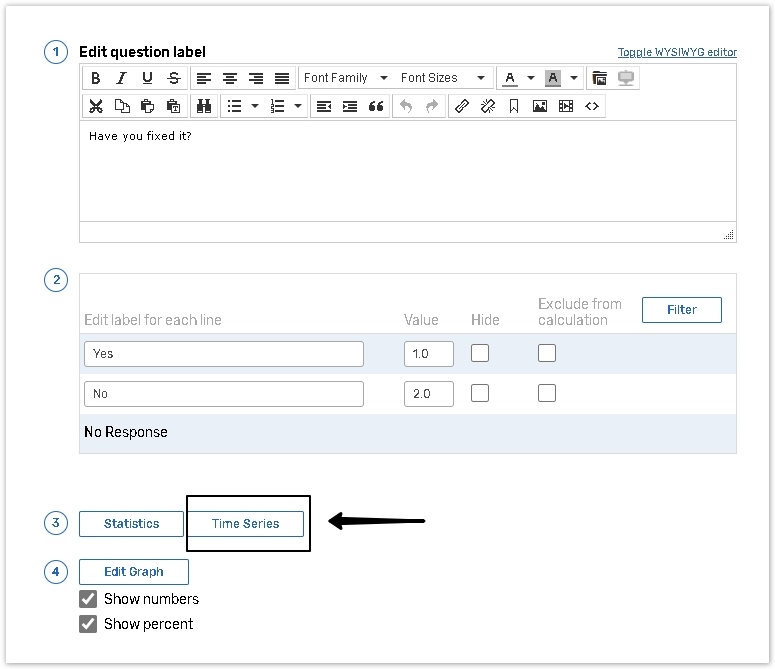Uncheck the Show percent checkbox

(x=88, y=624)
